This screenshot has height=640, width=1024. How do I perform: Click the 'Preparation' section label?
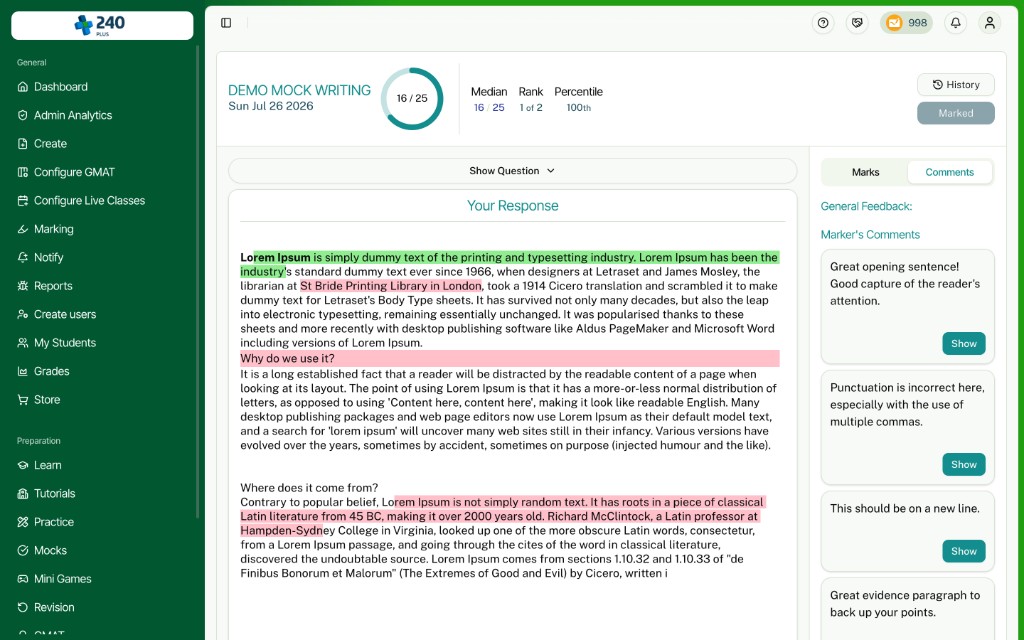point(39,441)
